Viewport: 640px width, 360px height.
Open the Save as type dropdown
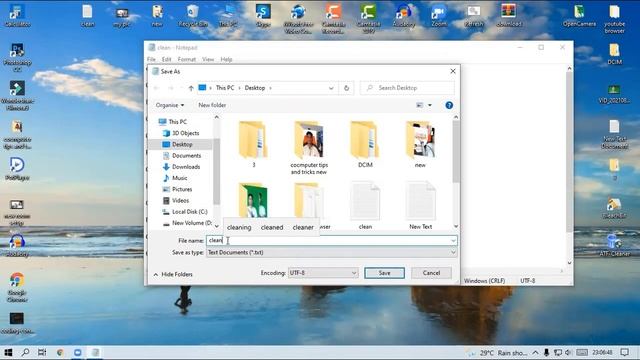[331, 252]
